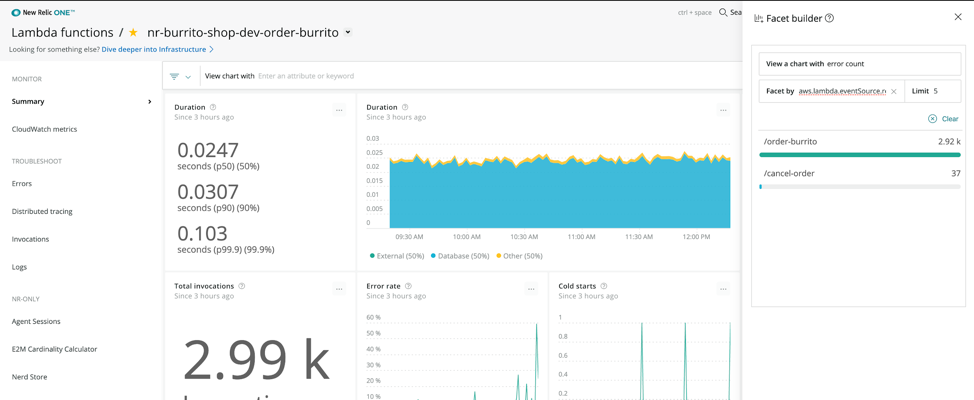Screen dimensions: 974x400
Task: Toggle the Database (50%) legend item
Action: (x=458, y=256)
